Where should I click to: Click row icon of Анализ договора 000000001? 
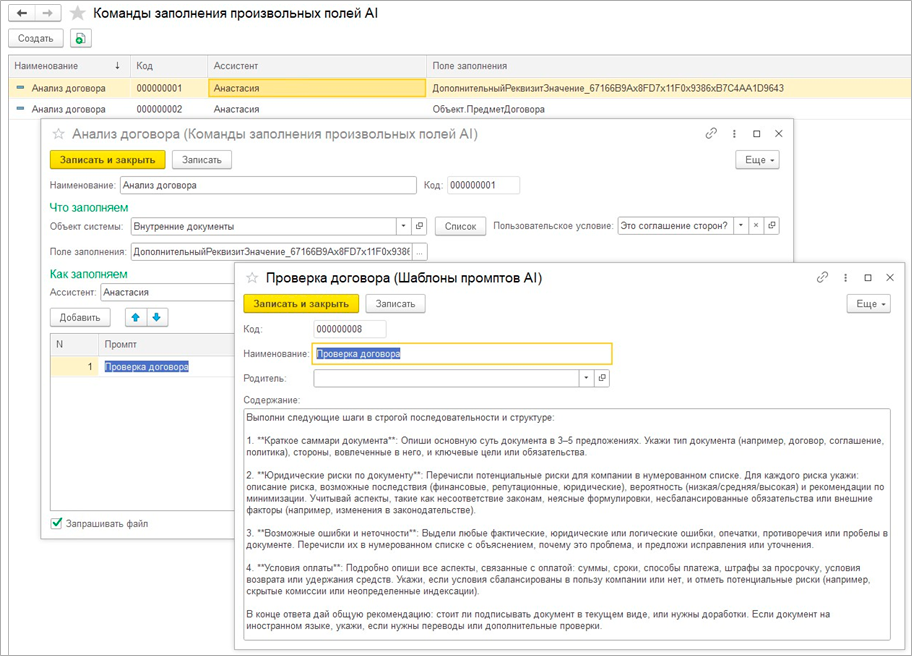coord(20,88)
